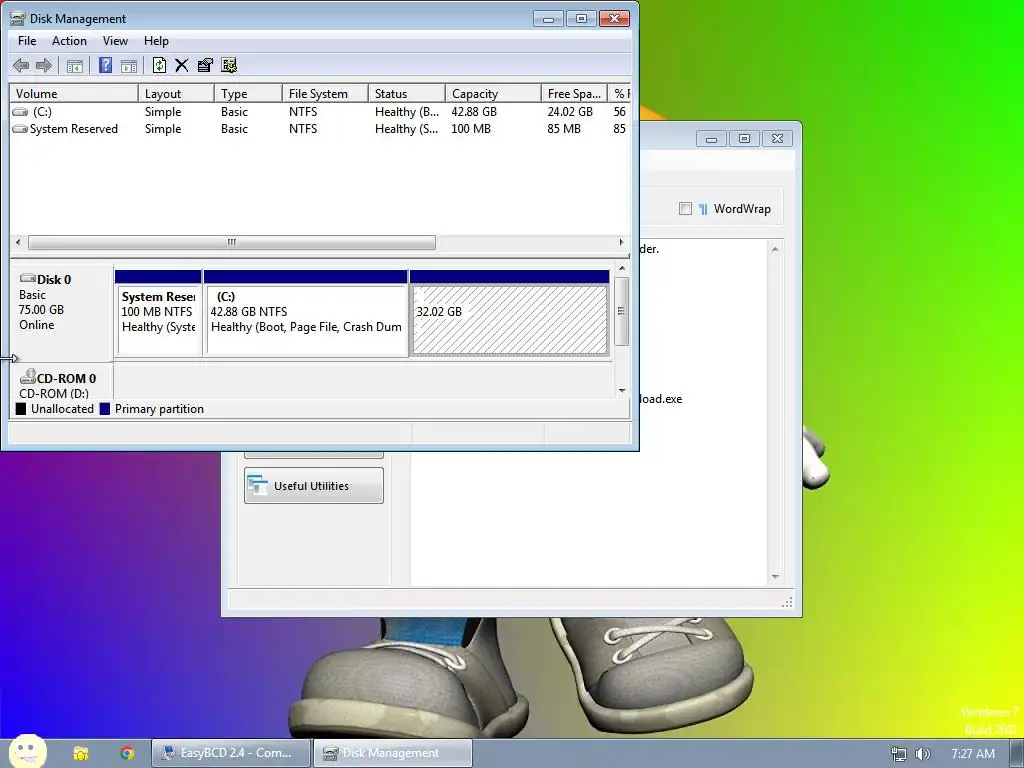
Task: Open the file explorer taskbar icon
Action: coord(80,753)
